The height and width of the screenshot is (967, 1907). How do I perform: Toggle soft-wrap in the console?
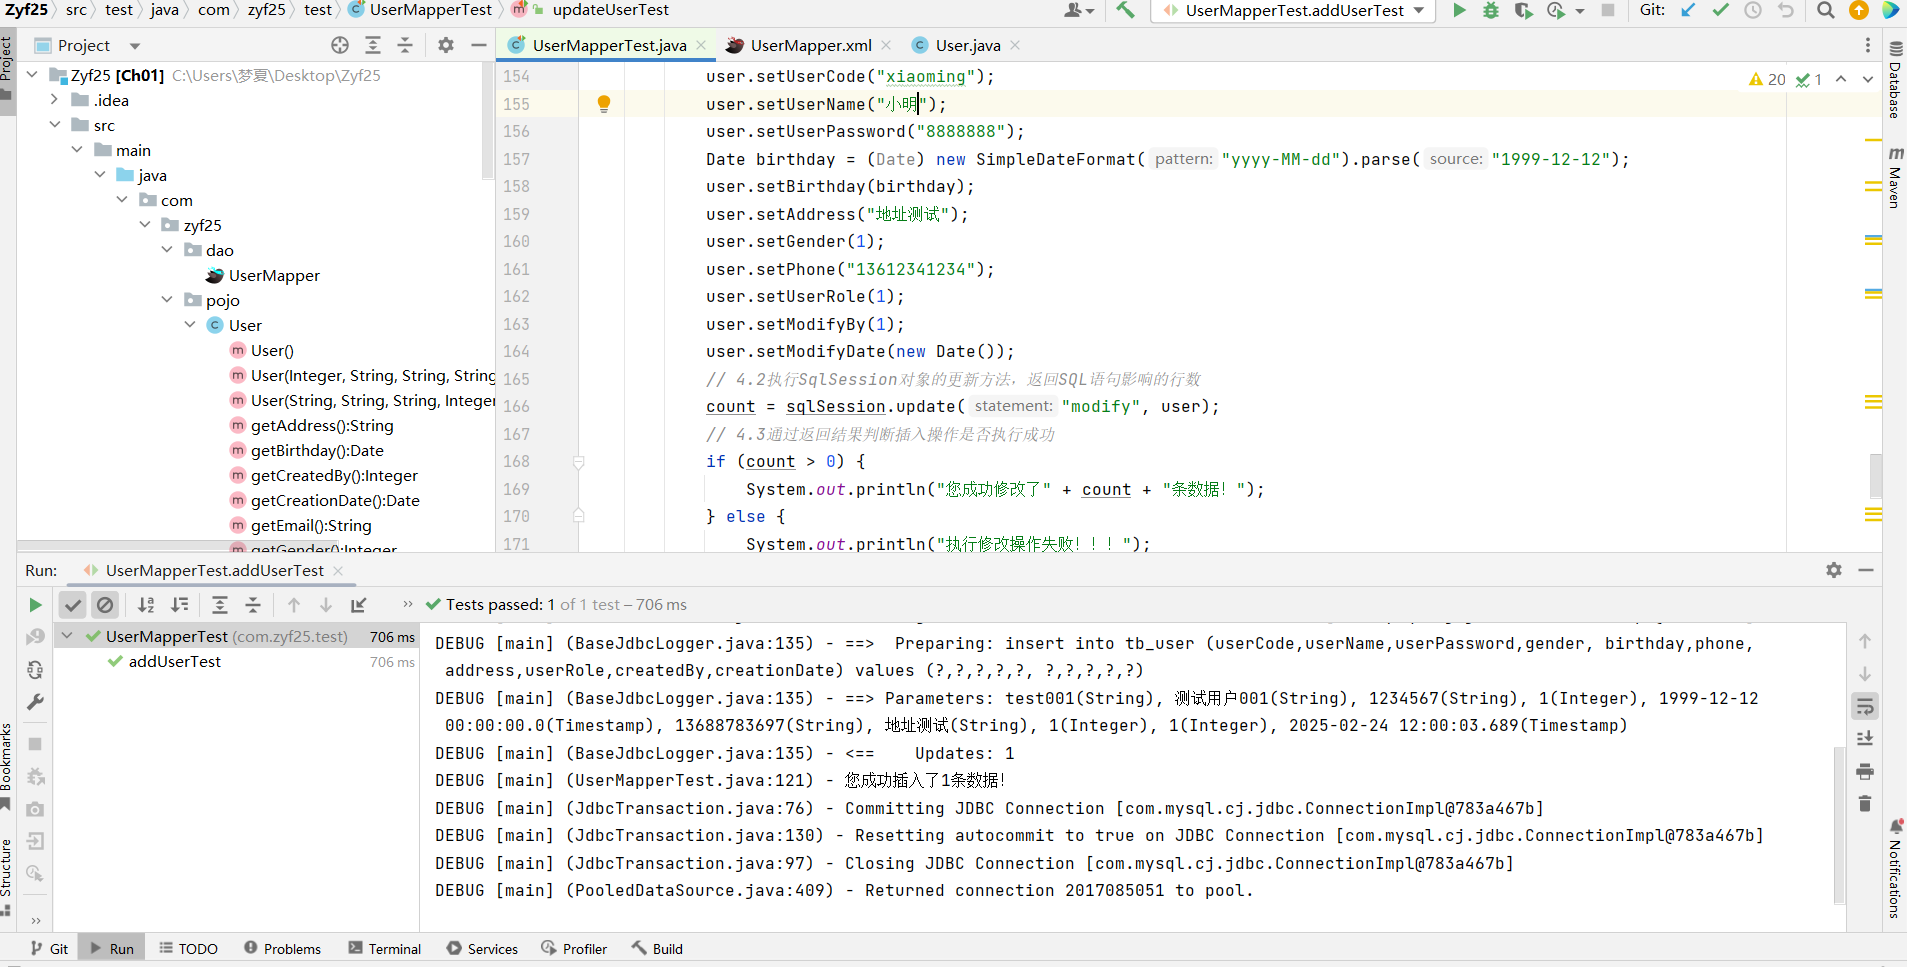(x=1865, y=706)
